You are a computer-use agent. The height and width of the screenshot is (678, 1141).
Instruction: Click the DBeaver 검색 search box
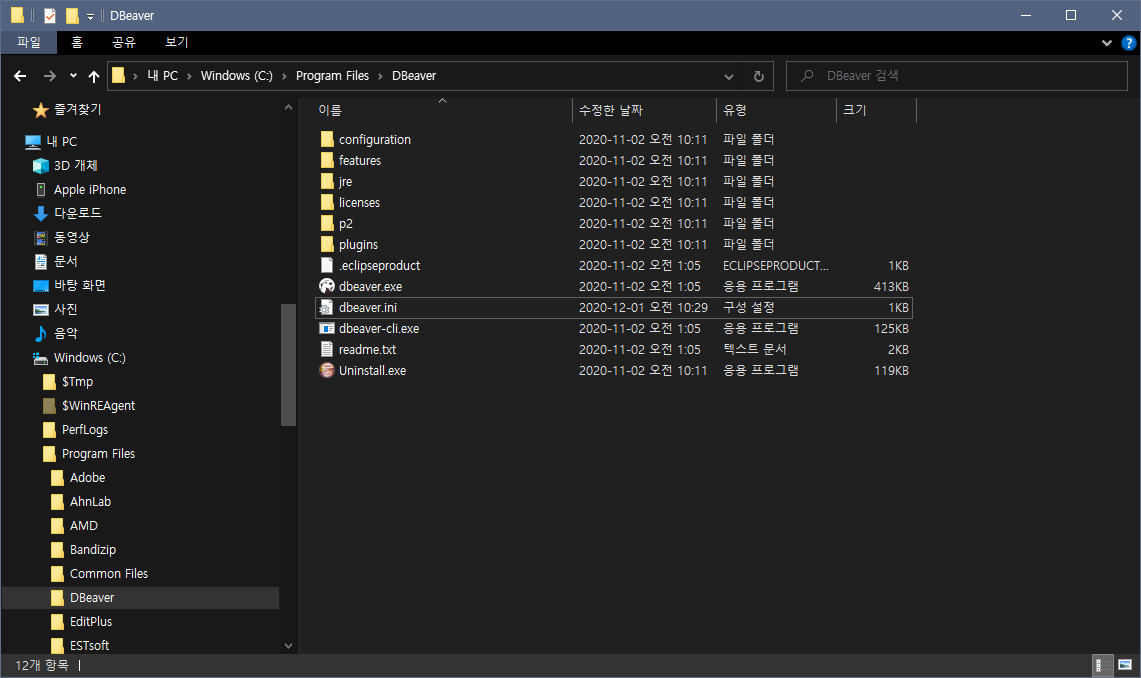[957, 76]
